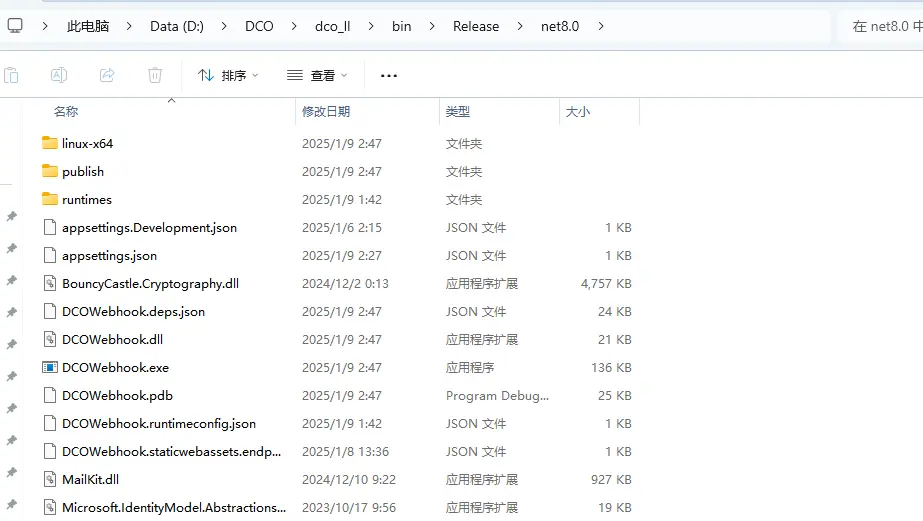Click the appsettings.json file icon
This screenshot has width=923, height=521.
coord(50,255)
